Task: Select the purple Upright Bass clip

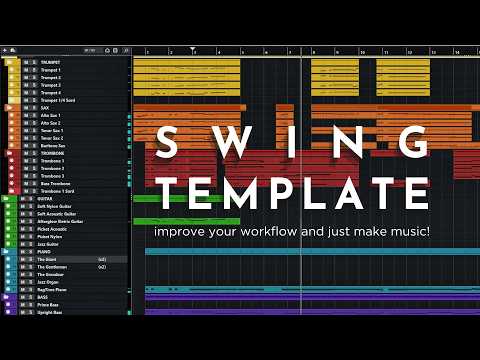Action: pos(312,312)
